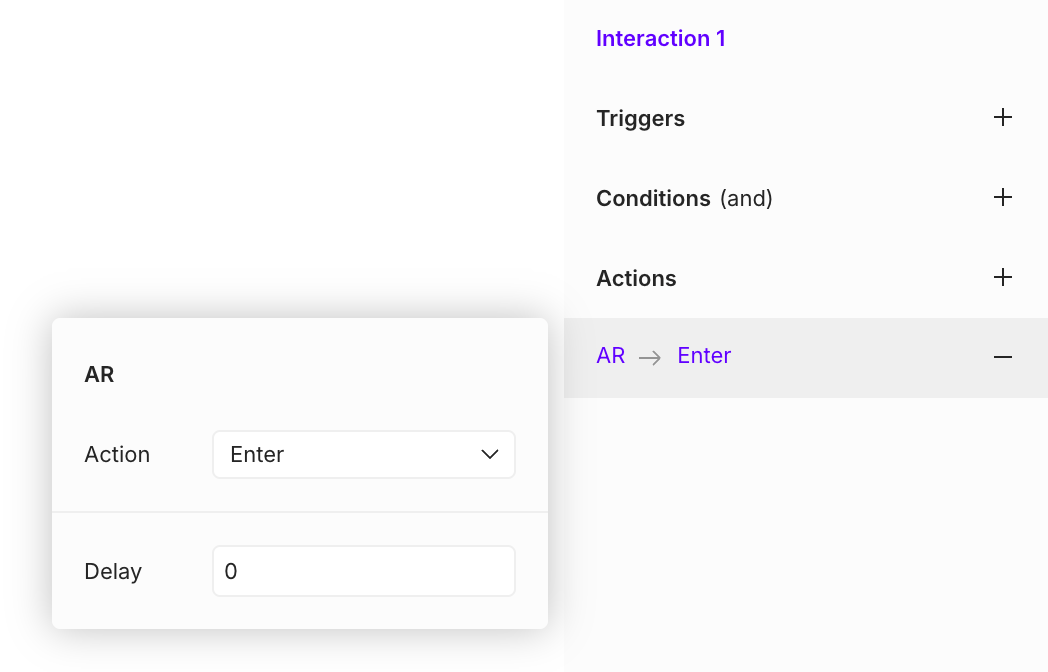Remove the AR Enter action with the minus icon

point(1003,357)
